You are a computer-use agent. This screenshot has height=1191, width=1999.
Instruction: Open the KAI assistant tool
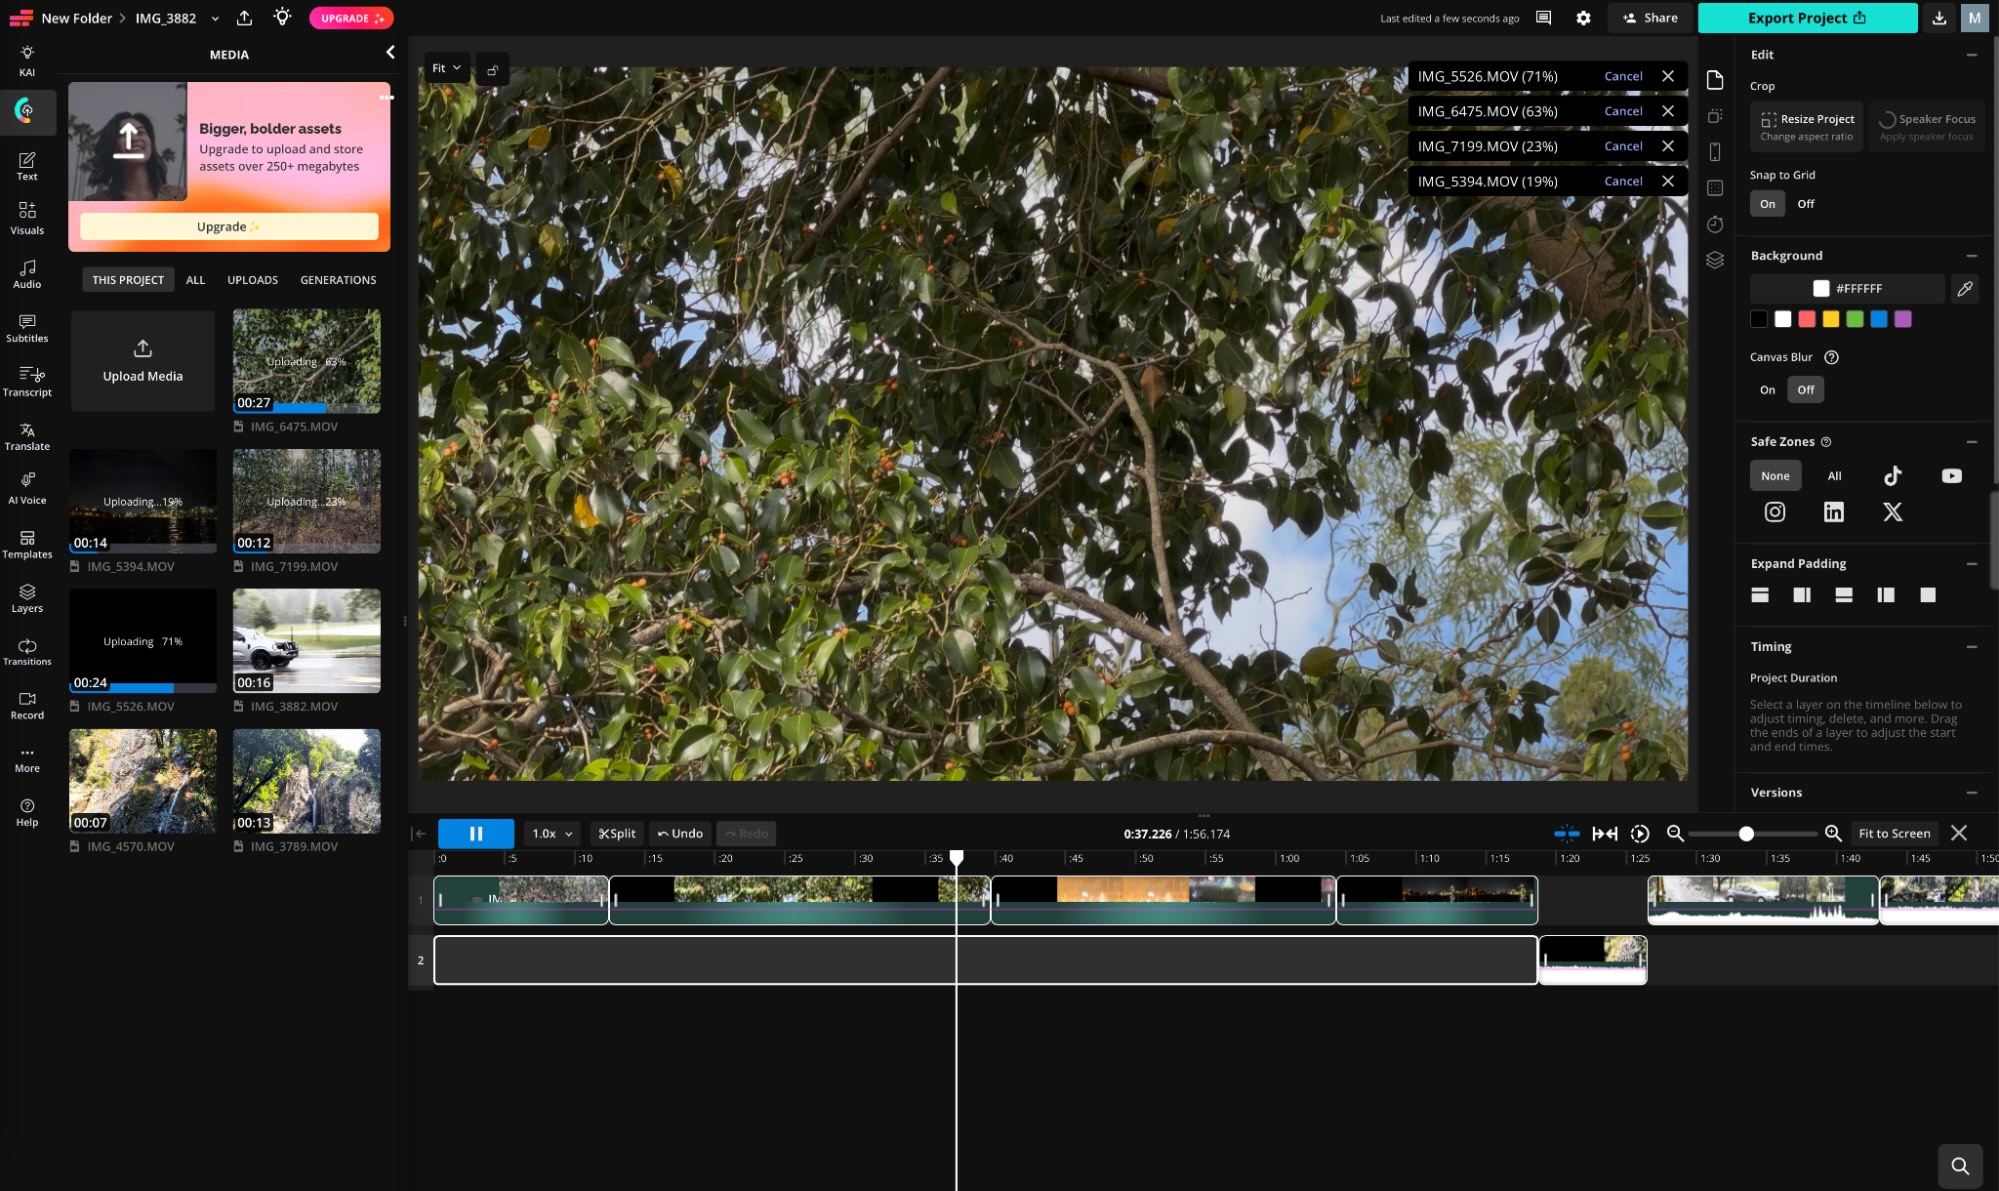click(x=27, y=60)
